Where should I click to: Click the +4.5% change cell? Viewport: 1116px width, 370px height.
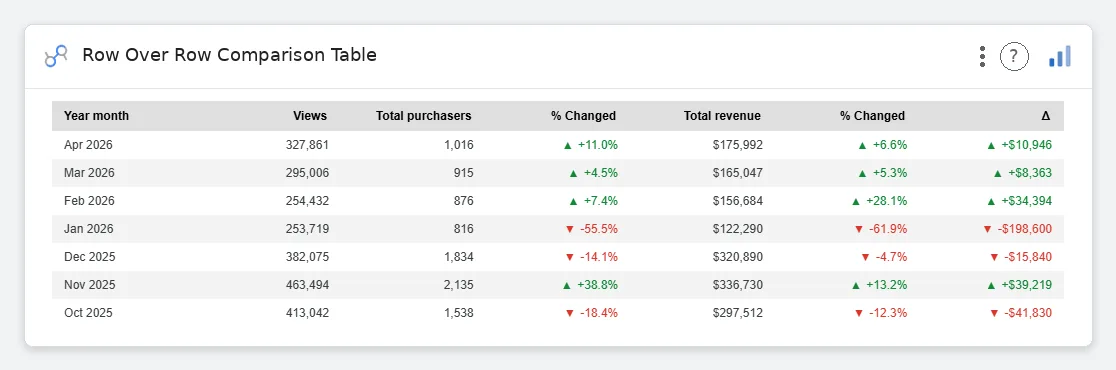pos(594,173)
